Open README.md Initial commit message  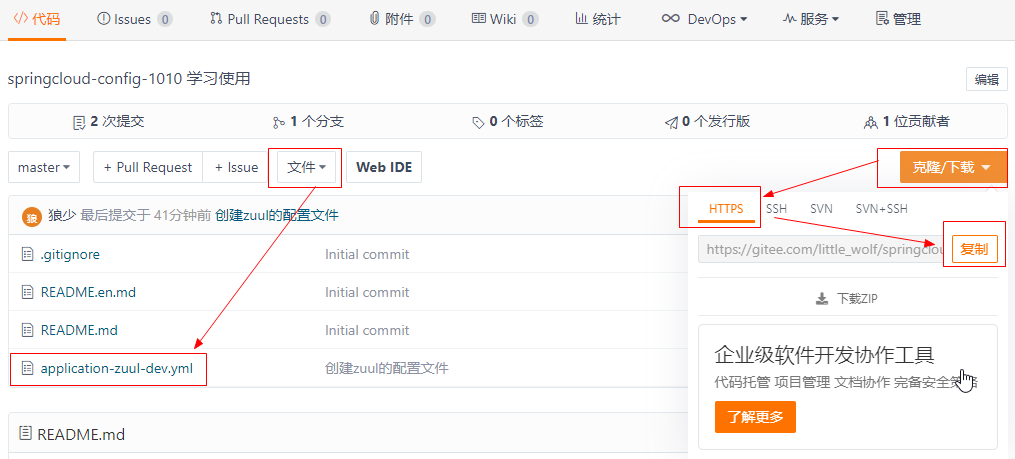tap(367, 330)
